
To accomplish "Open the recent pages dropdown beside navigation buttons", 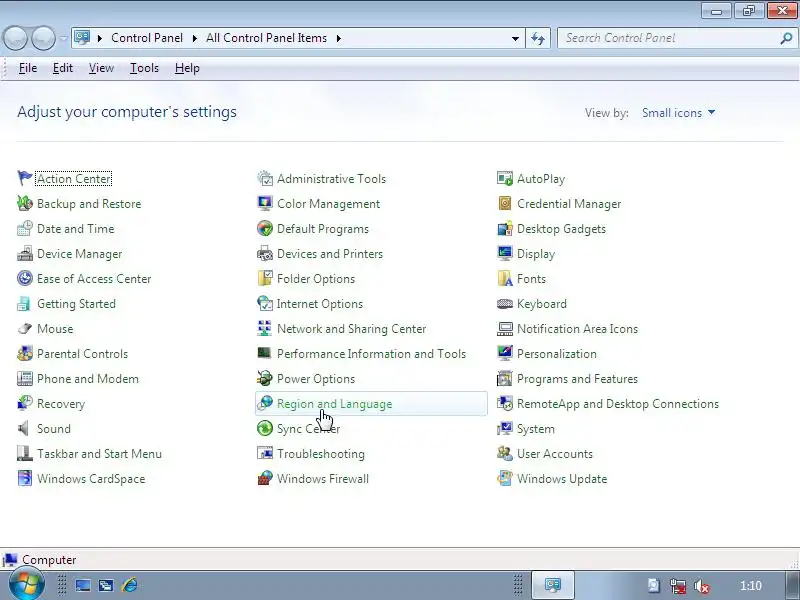I will coord(63,38).
